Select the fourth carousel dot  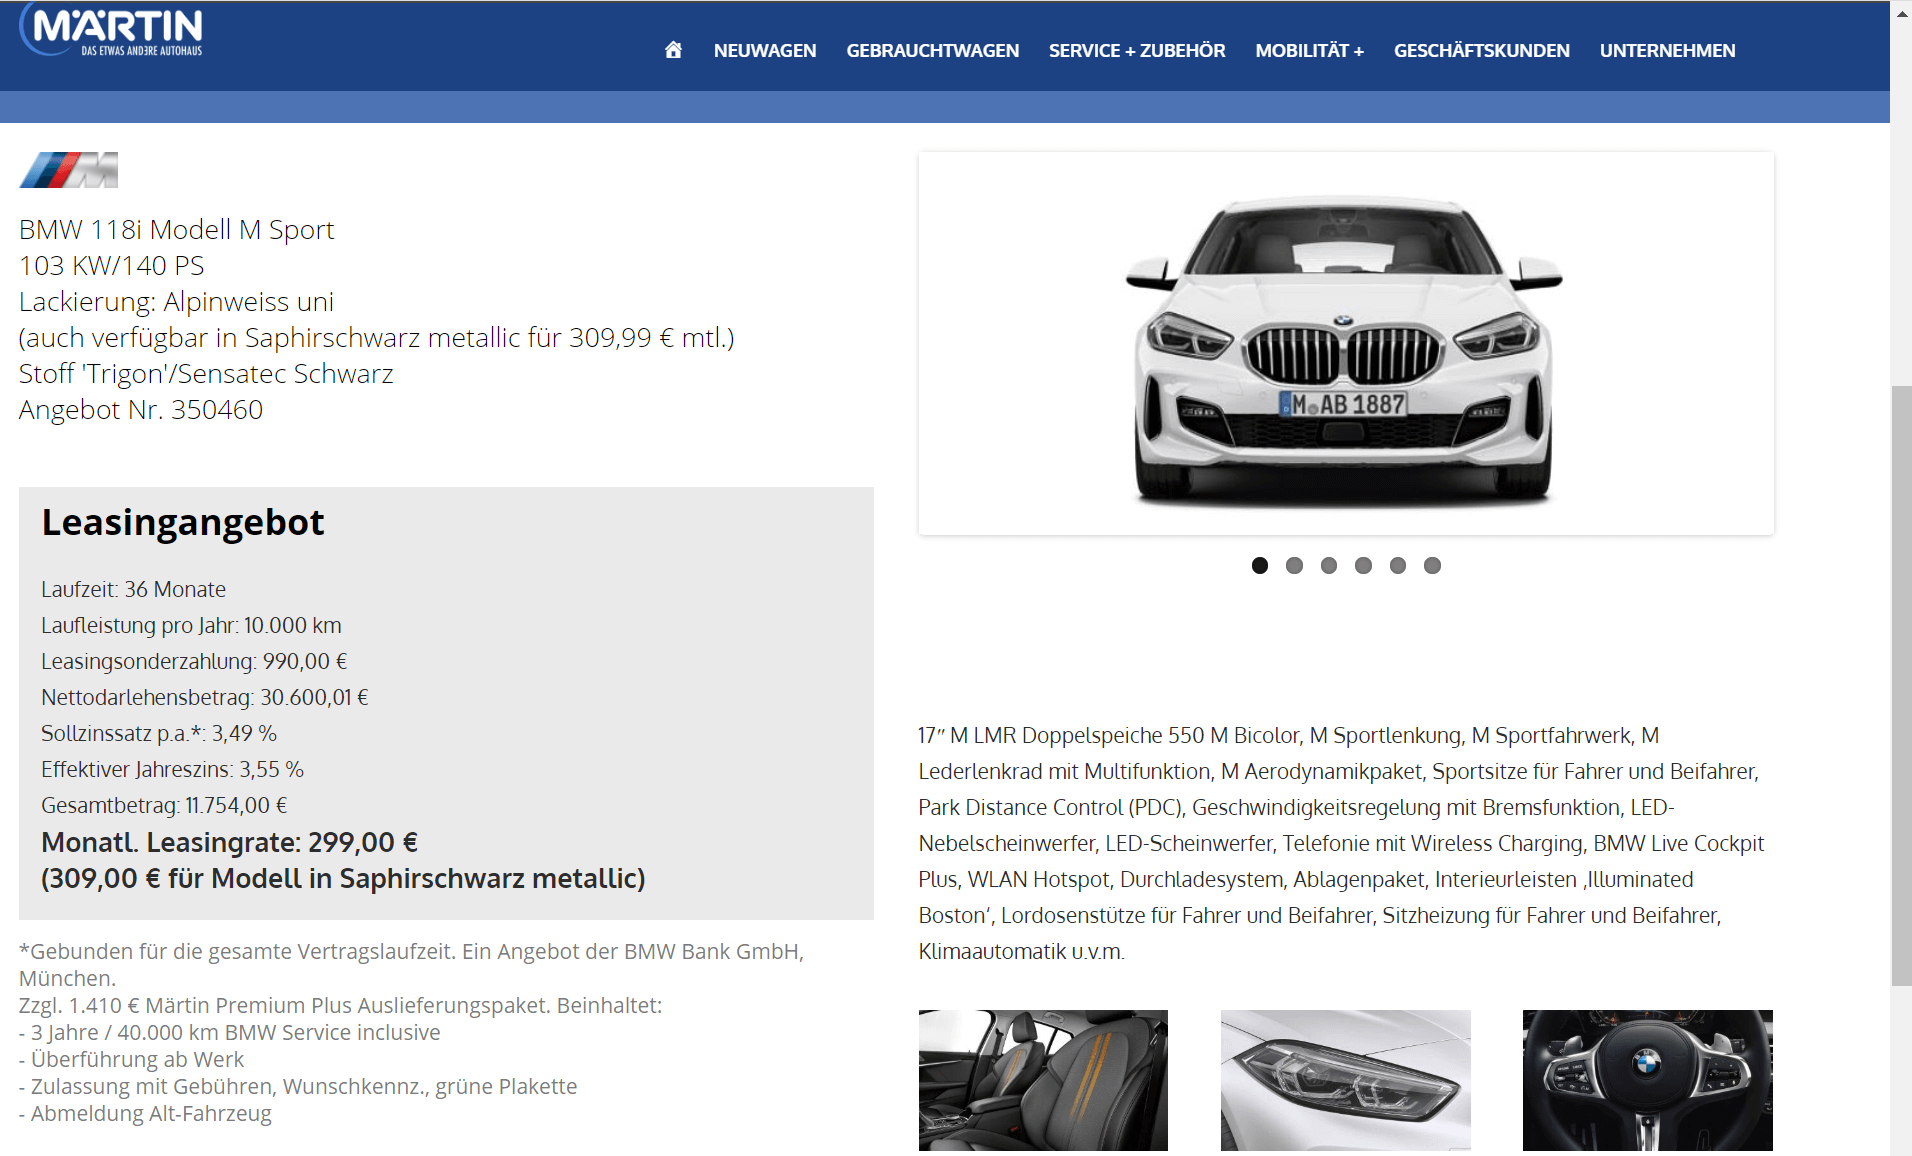click(1363, 566)
